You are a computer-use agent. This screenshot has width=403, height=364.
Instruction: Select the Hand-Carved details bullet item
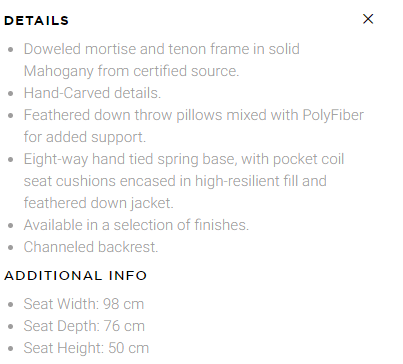92,93
